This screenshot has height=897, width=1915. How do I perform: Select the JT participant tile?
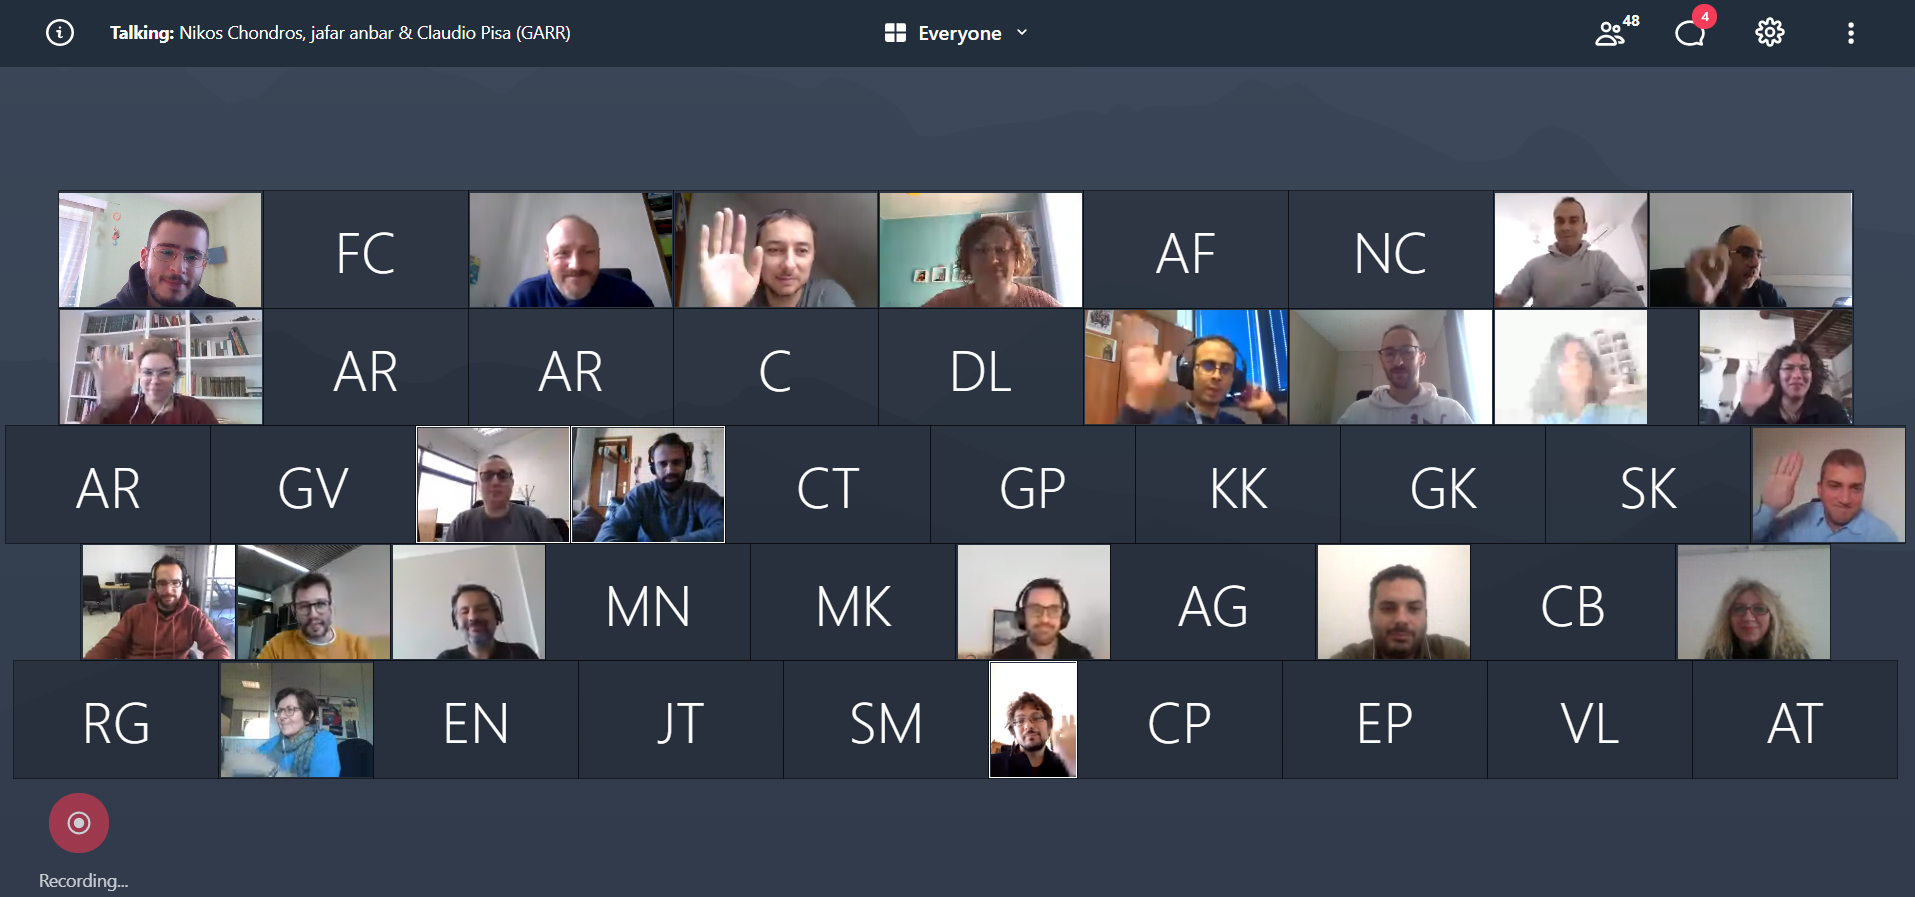(681, 720)
